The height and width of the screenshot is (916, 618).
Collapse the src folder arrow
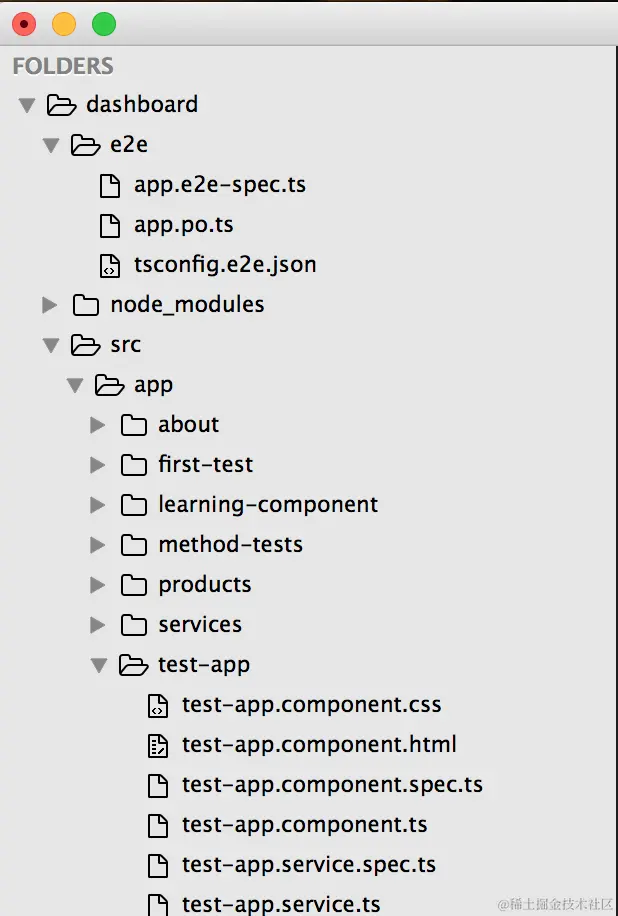point(51,345)
